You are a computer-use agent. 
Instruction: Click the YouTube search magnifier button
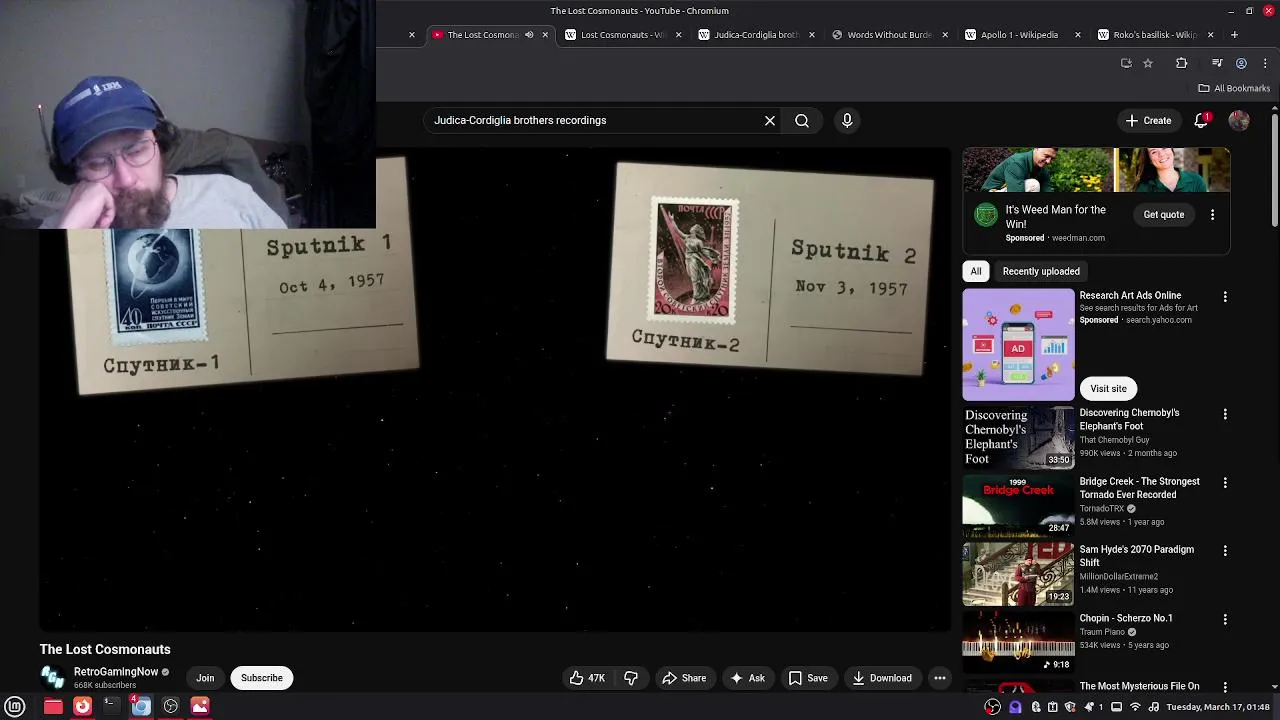pyautogui.click(x=802, y=120)
